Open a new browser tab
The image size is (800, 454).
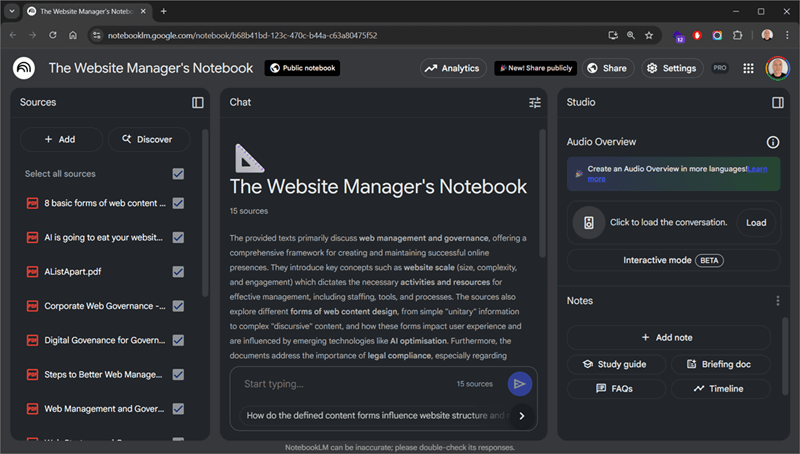[163, 11]
